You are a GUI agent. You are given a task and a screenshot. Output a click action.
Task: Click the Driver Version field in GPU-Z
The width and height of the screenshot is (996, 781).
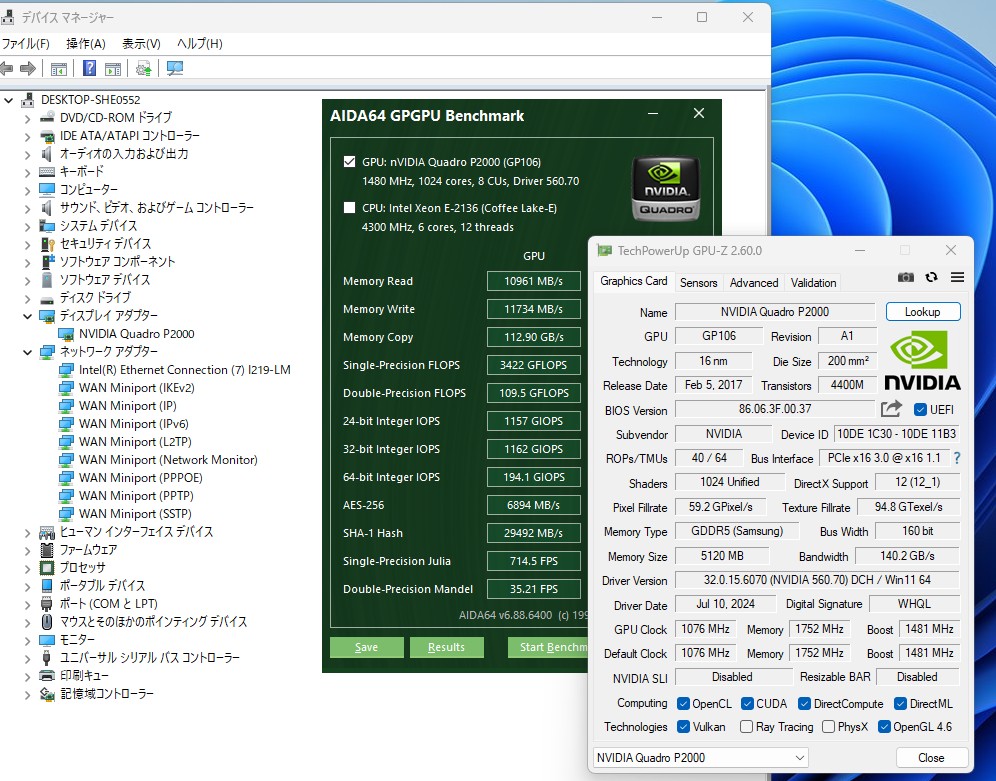point(817,580)
